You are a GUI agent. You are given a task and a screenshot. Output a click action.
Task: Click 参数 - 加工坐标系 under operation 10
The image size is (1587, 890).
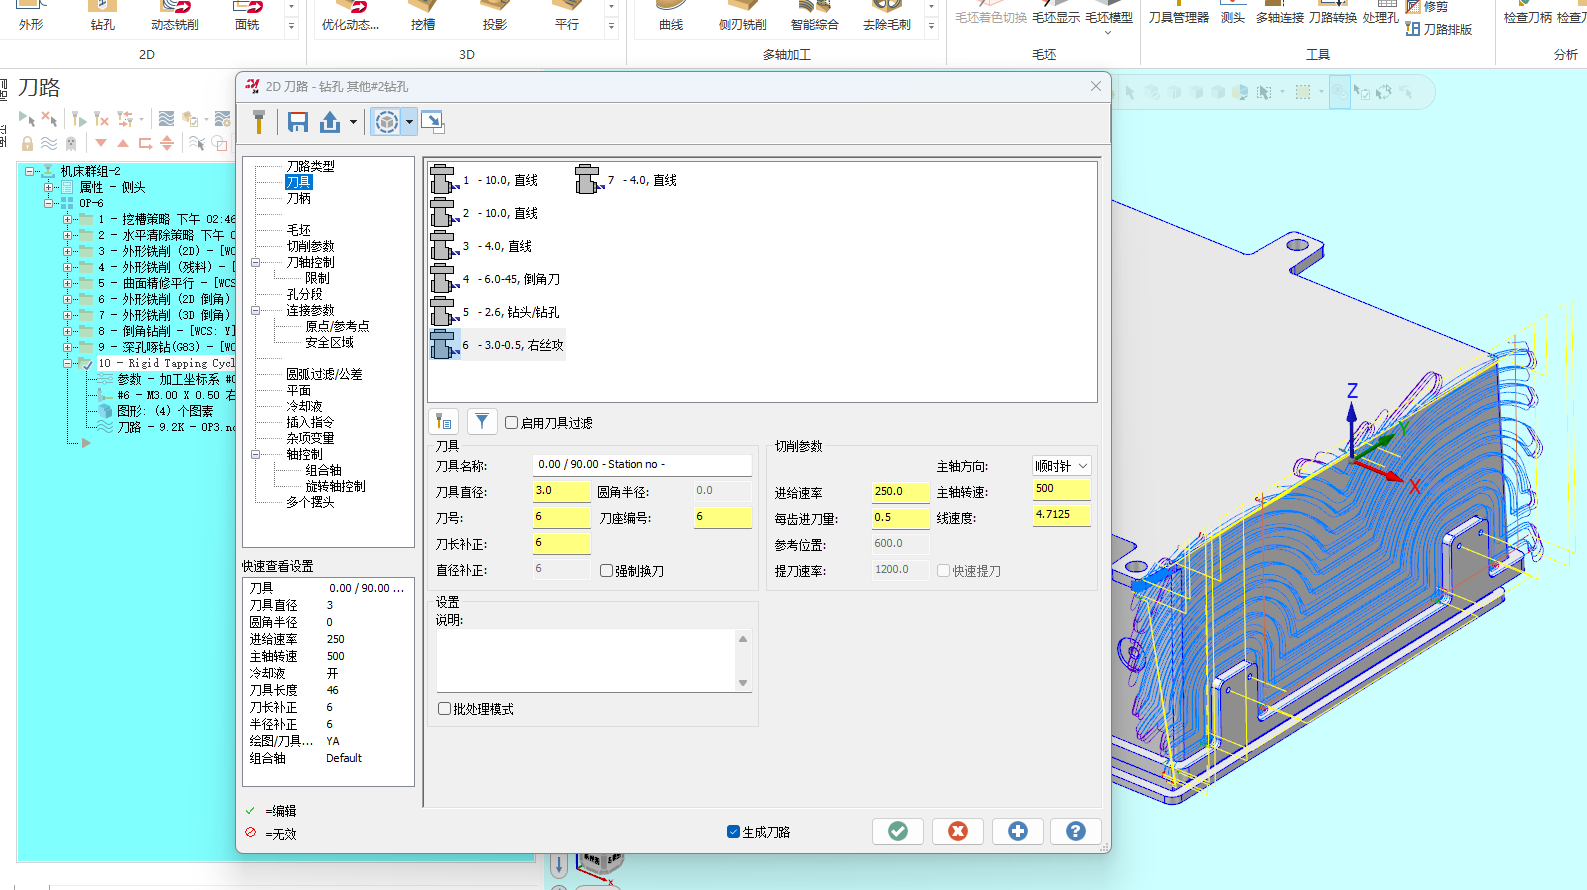coord(175,379)
